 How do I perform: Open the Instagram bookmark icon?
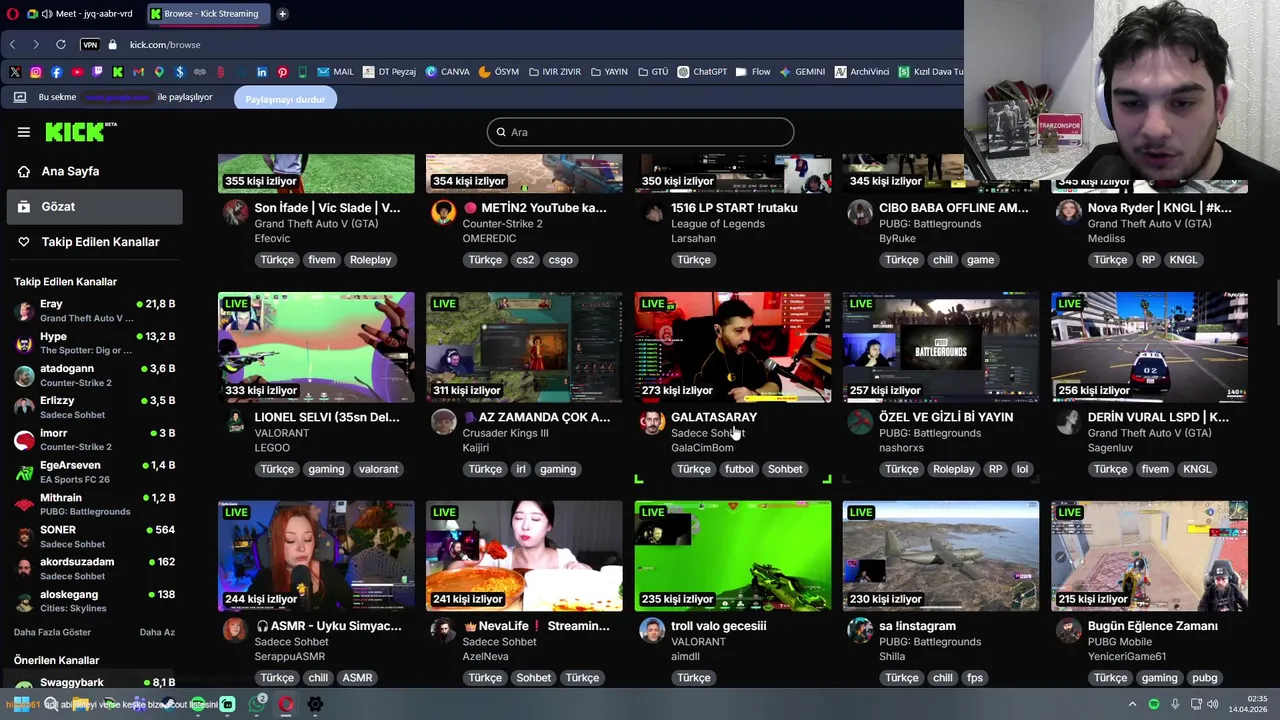click(36, 72)
